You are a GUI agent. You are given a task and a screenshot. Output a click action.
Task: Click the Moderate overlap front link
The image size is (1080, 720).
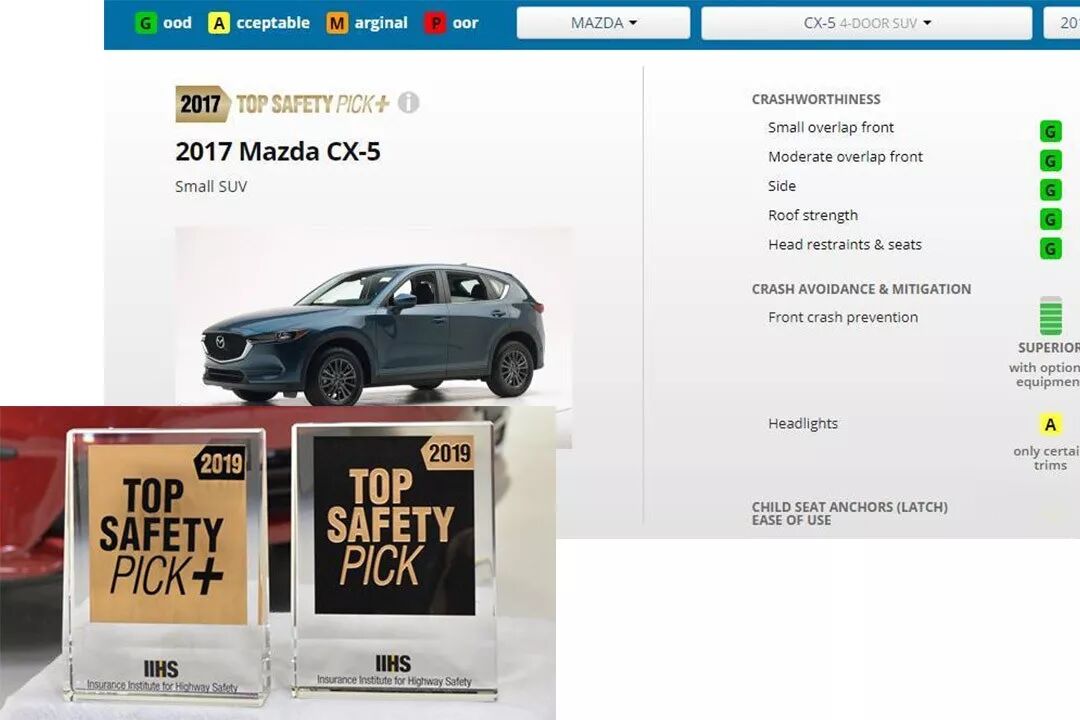coord(845,157)
